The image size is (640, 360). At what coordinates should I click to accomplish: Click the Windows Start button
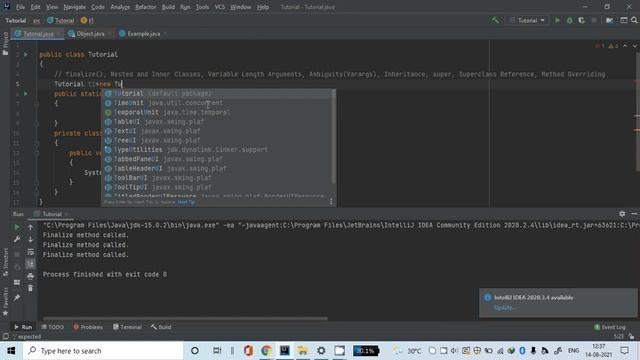click(x=11, y=351)
